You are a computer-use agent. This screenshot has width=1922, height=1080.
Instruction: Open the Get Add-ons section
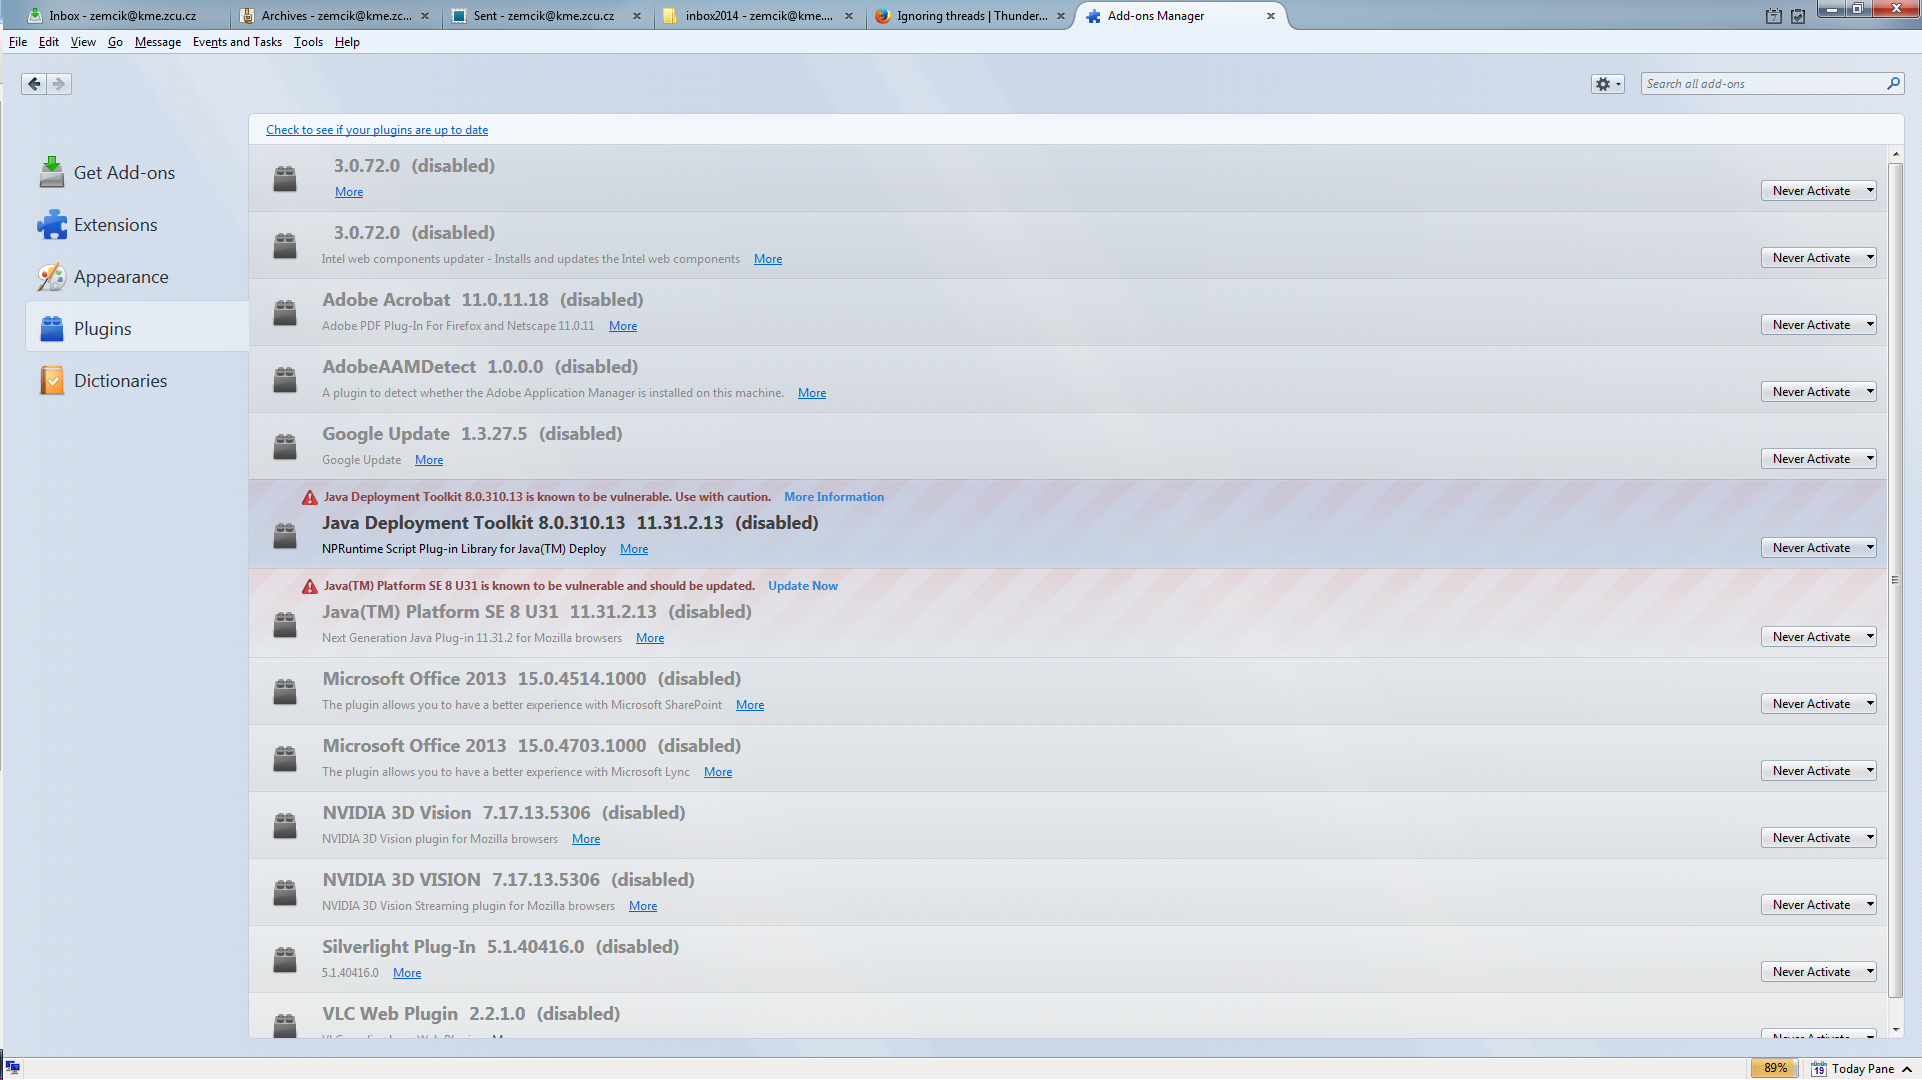click(x=123, y=173)
